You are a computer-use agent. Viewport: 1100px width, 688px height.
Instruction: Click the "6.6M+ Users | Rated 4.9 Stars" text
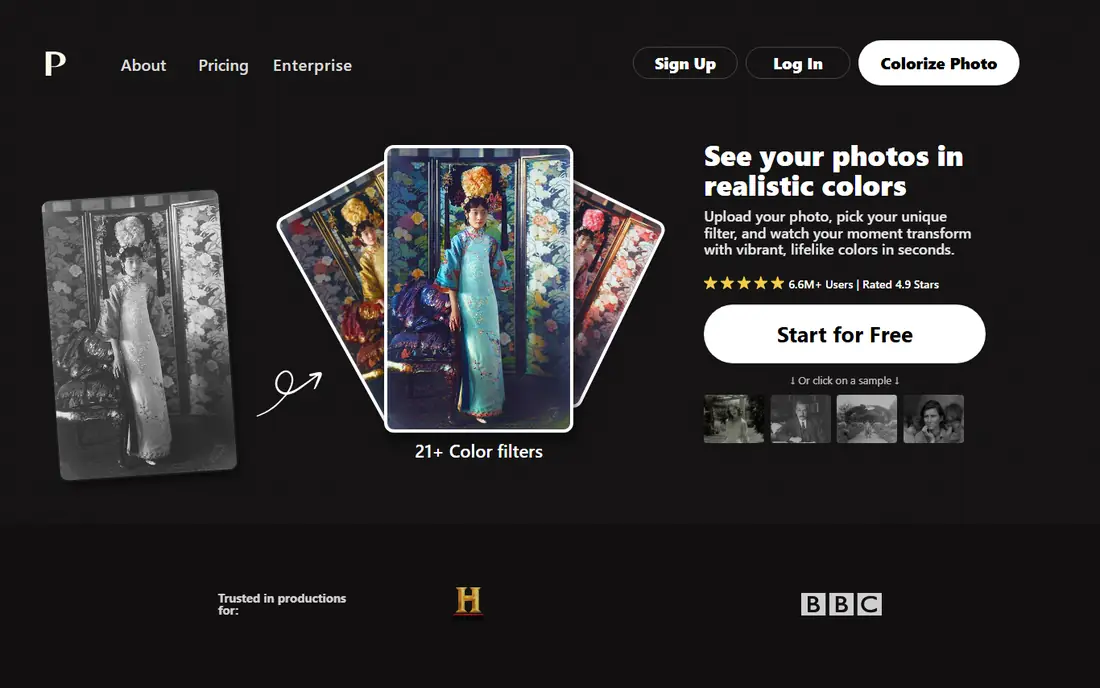point(864,284)
